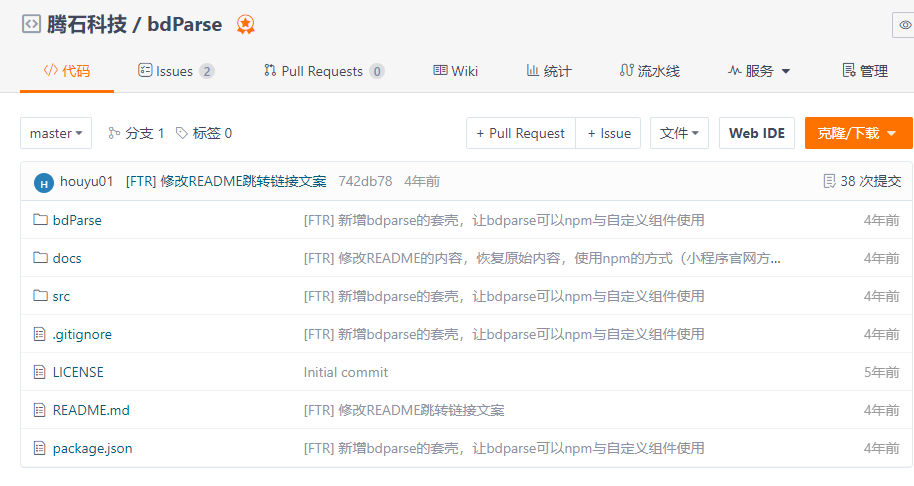Expand the 克隆/下载 dropdown button

[859, 133]
